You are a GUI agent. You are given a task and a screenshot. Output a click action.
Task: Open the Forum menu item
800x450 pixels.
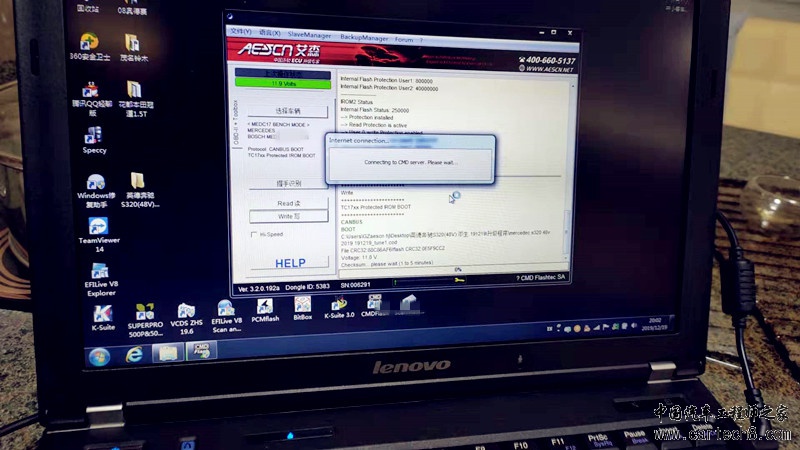[404, 40]
